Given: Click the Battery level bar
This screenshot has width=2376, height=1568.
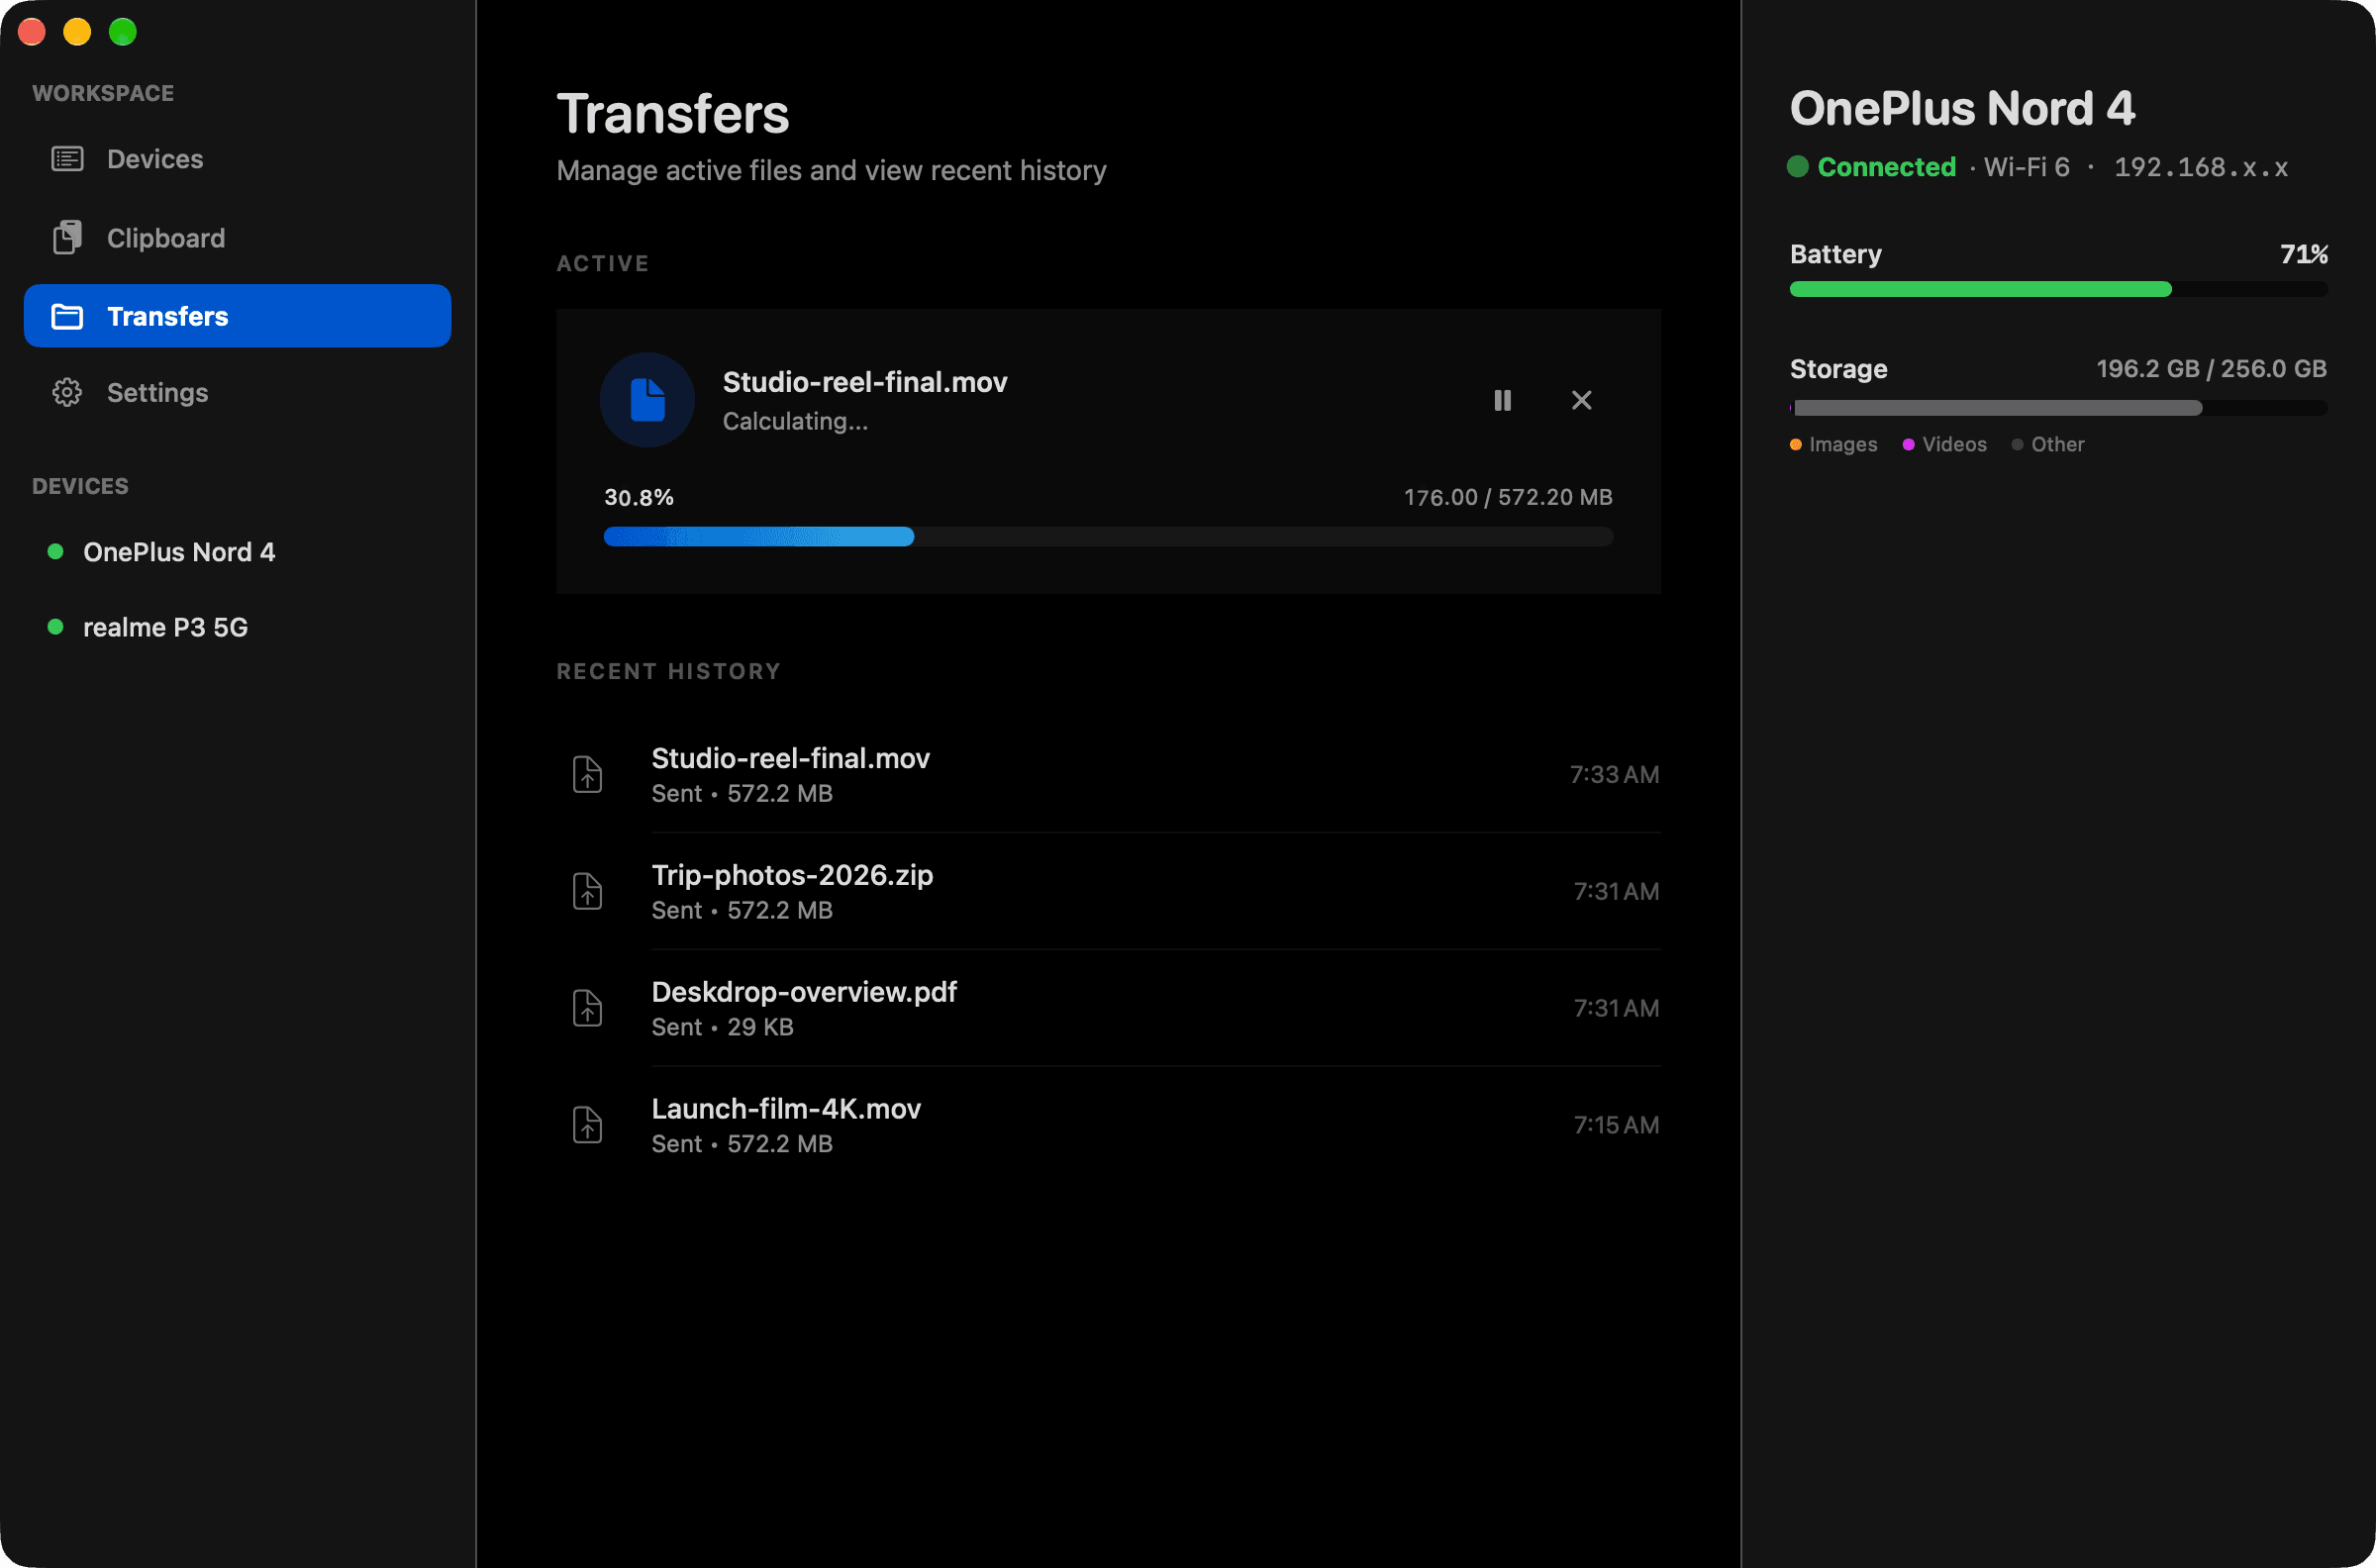Looking at the screenshot, I should (2058, 289).
